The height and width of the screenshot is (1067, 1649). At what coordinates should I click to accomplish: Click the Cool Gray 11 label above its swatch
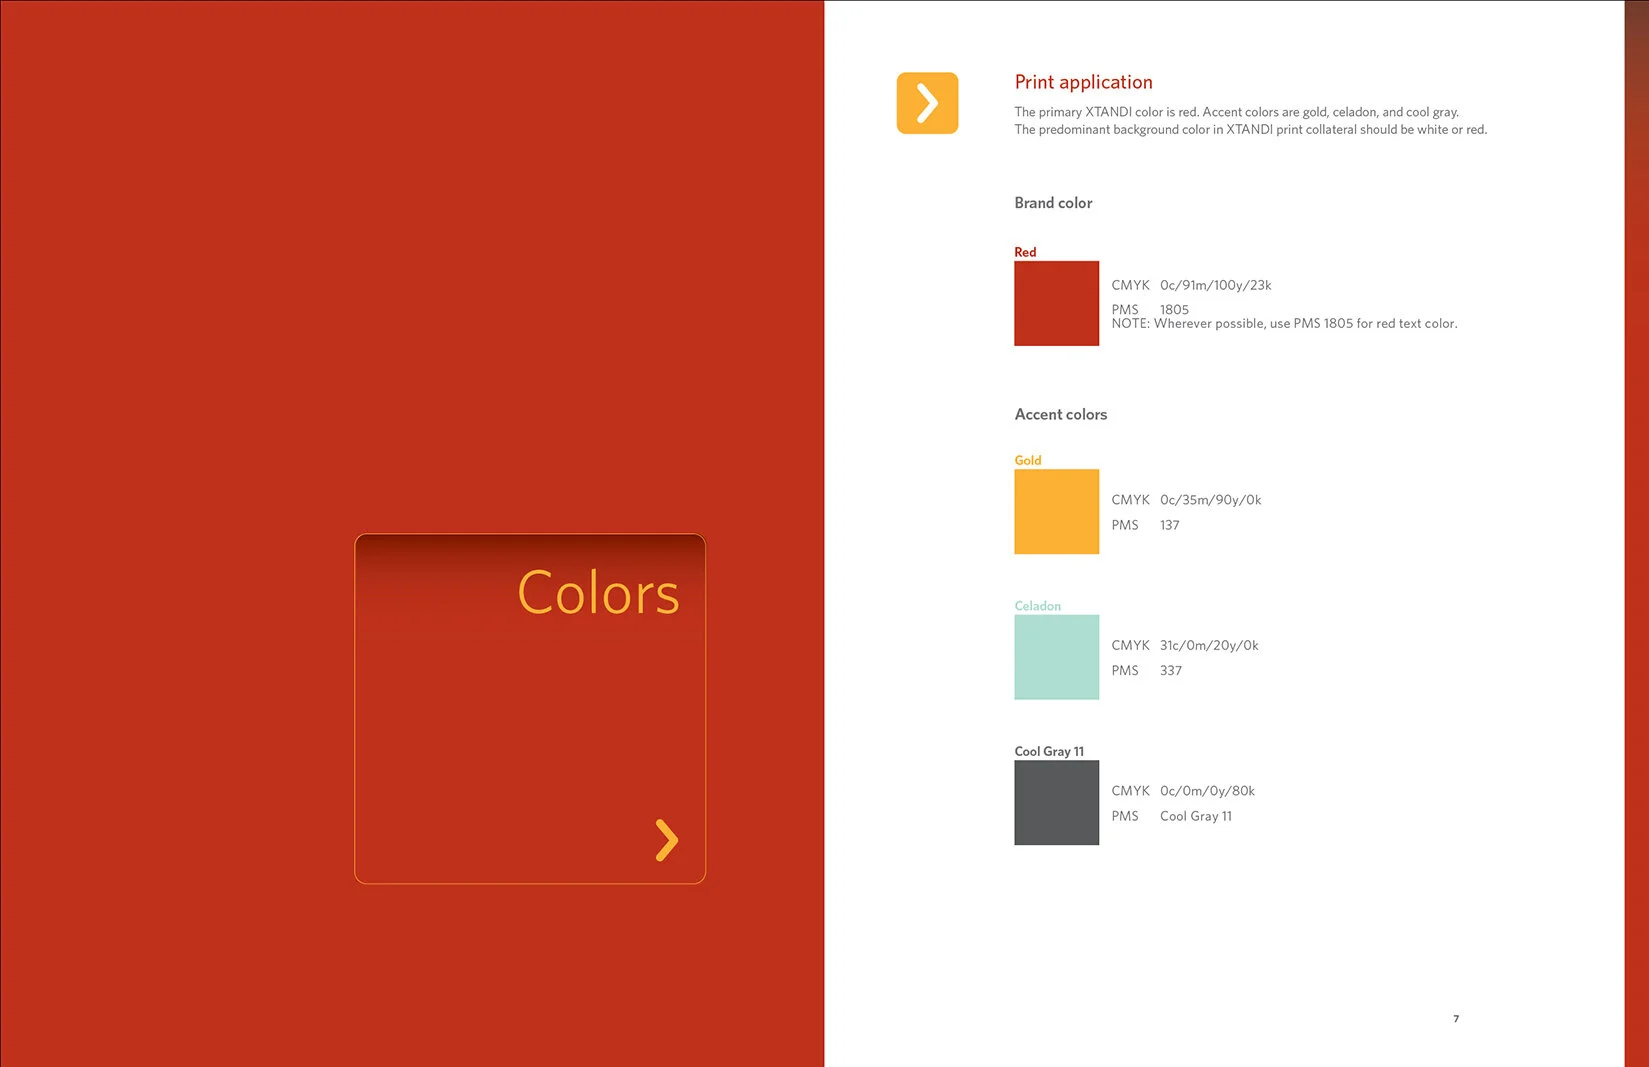pyautogui.click(x=1049, y=751)
